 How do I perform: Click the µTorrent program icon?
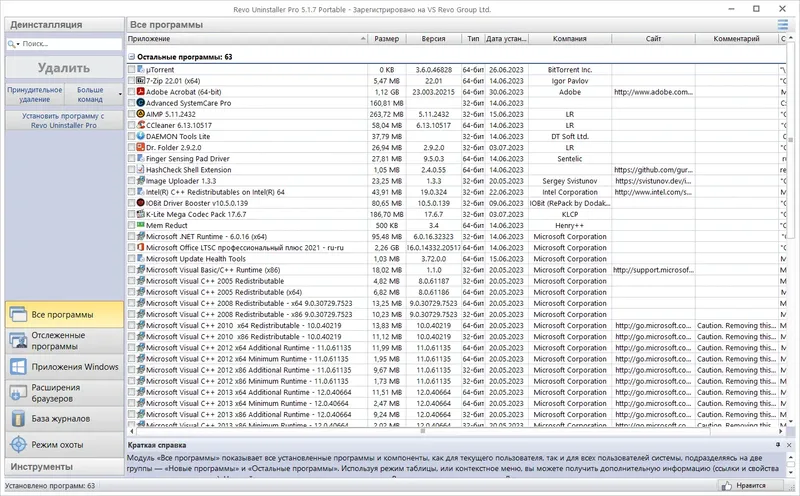click(141, 69)
